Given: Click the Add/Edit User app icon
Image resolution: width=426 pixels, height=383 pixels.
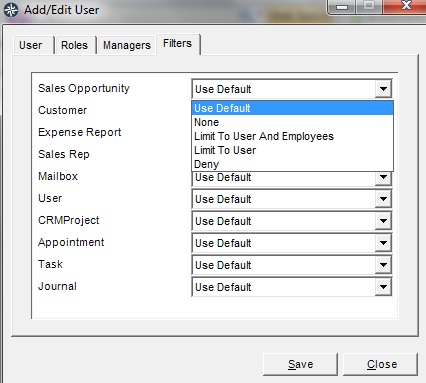Looking at the screenshot, I should pos(11,10).
